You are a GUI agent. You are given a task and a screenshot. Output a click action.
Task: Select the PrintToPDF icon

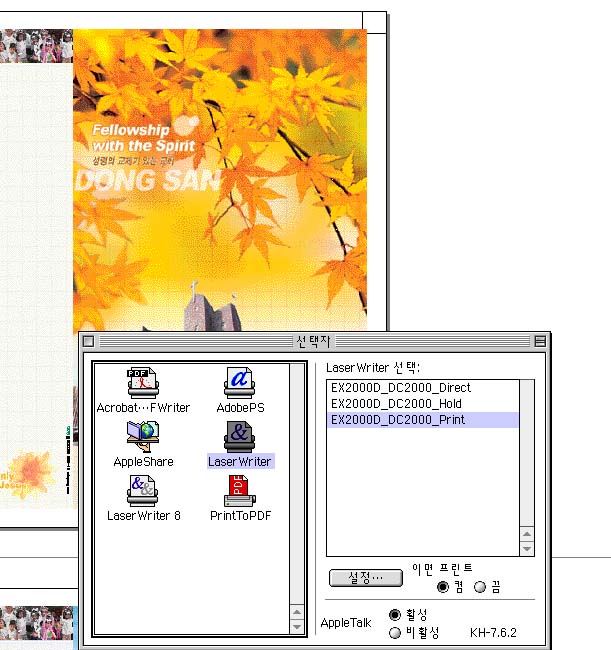pyautogui.click(x=240, y=492)
